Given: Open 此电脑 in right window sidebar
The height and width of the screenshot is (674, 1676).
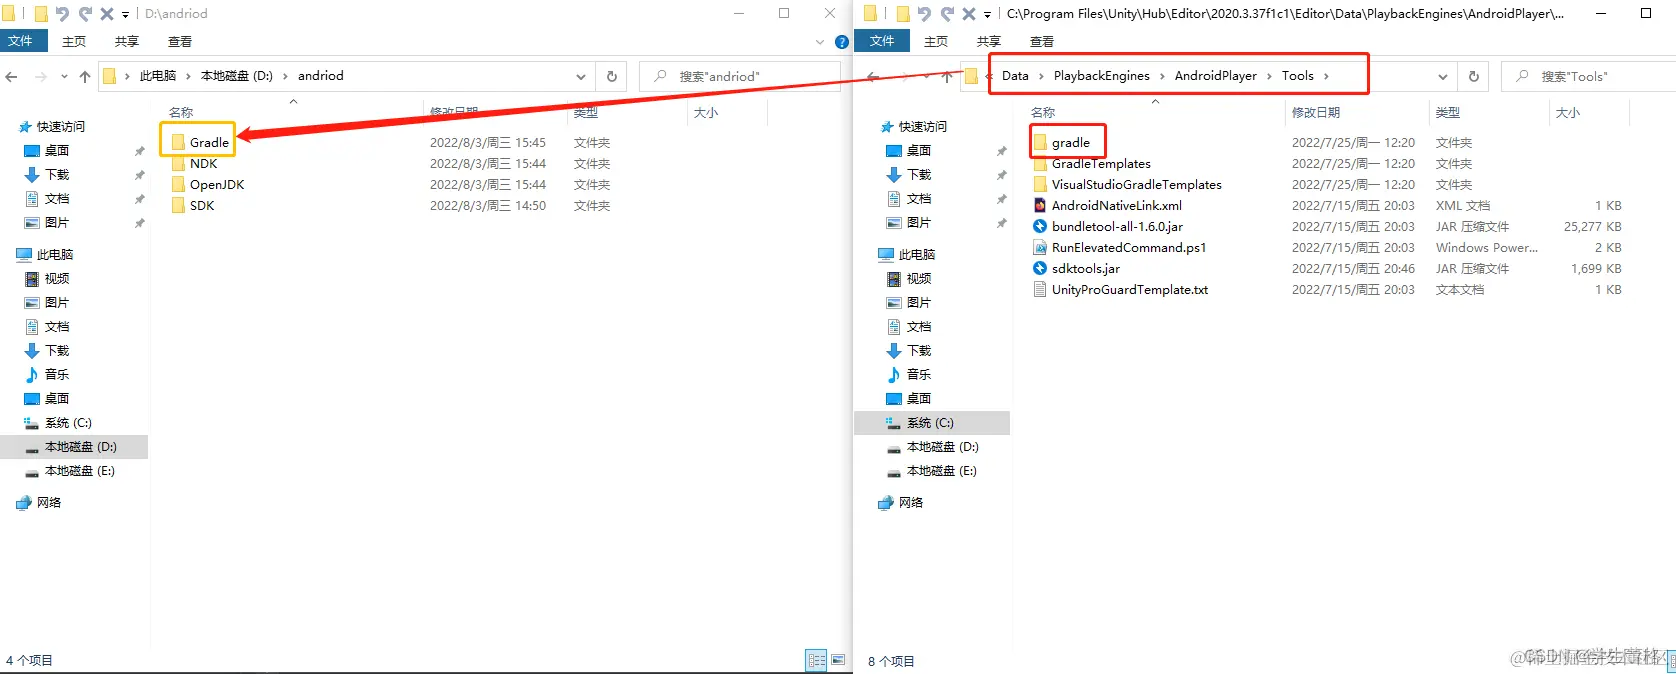Looking at the screenshot, I should pyautogui.click(x=917, y=254).
